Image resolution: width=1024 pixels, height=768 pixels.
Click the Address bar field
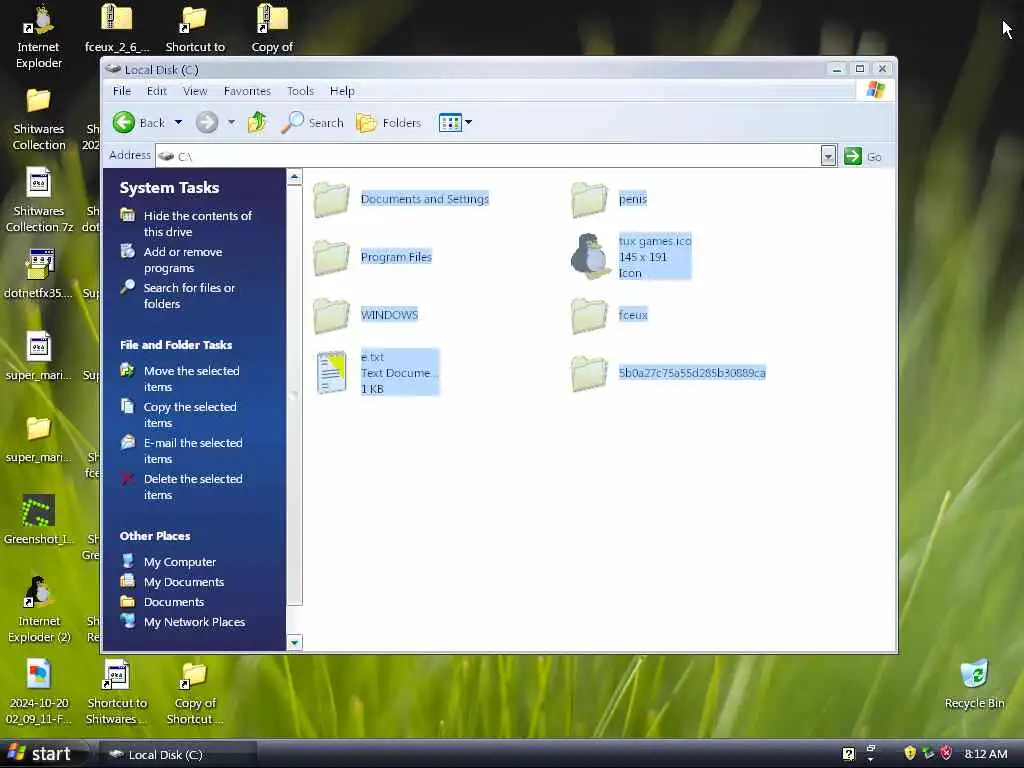pyautogui.click(x=488, y=156)
